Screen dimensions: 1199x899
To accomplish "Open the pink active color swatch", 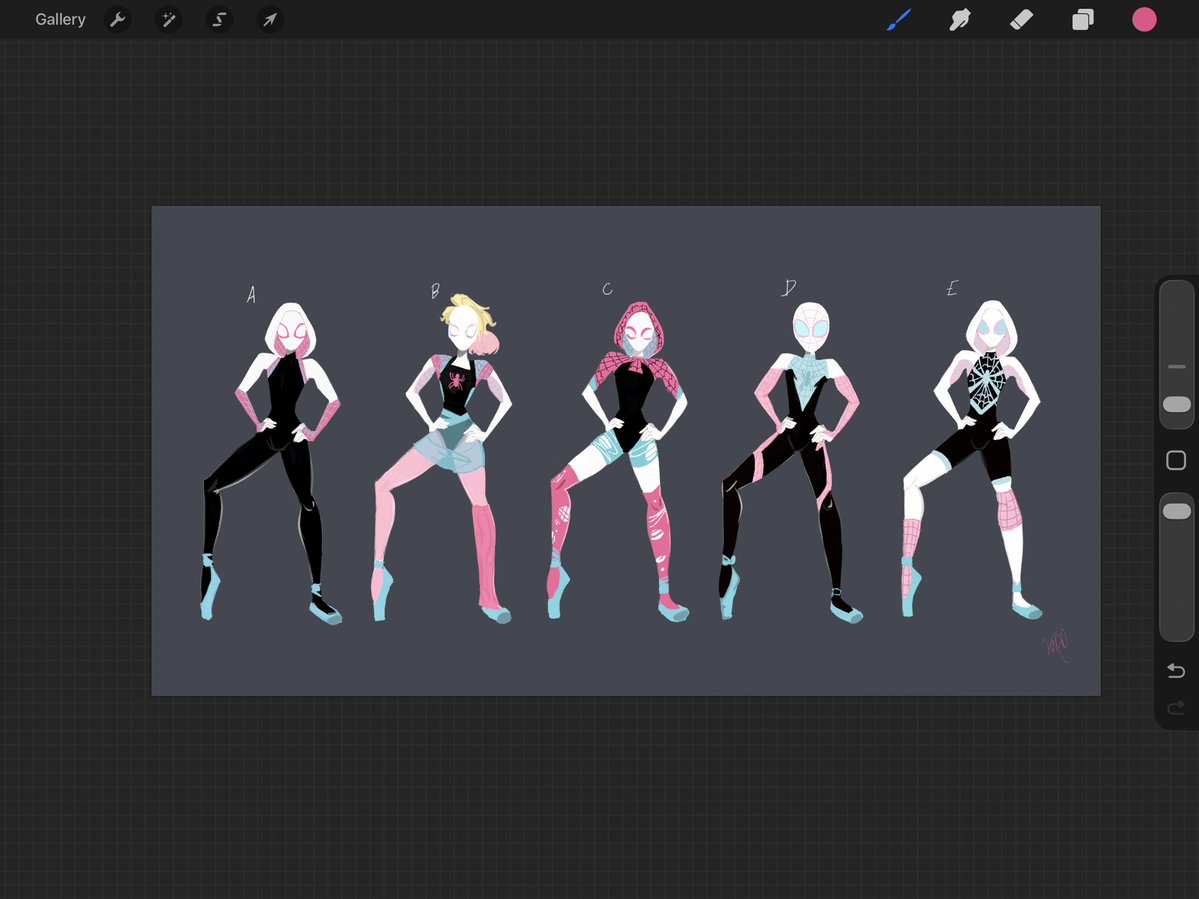I will (x=1144, y=19).
